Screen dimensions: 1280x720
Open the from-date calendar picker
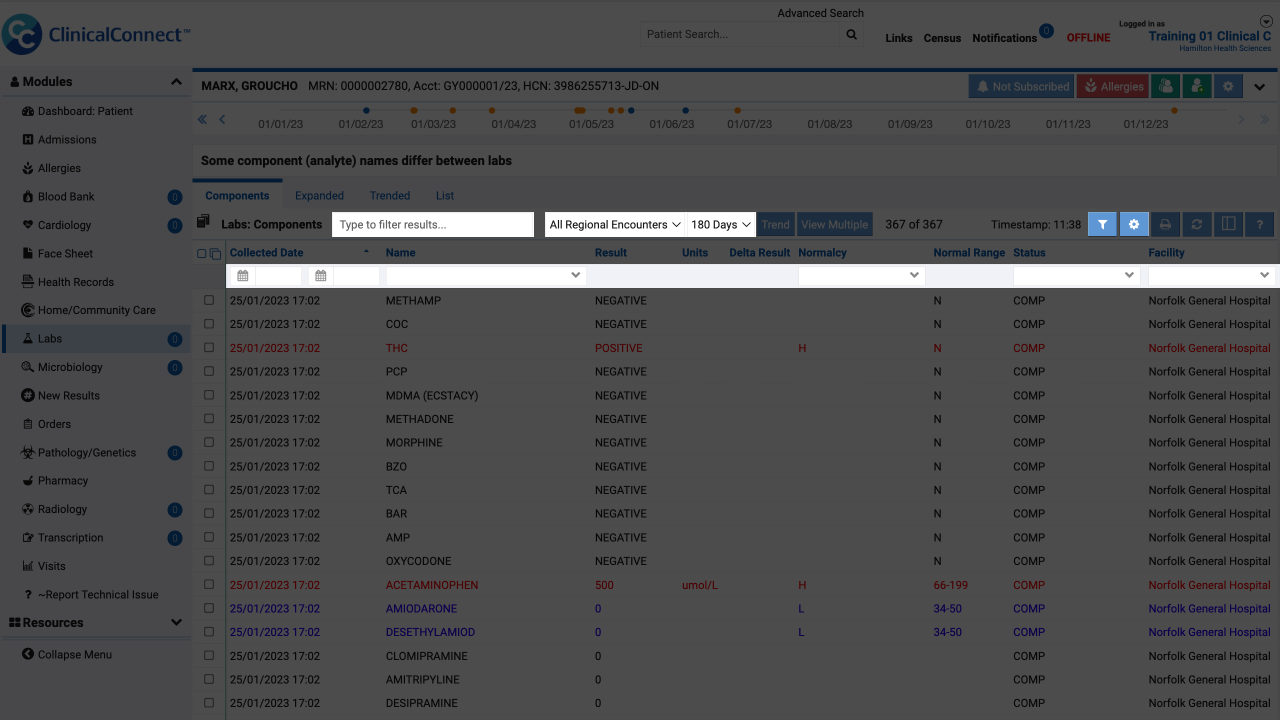[x=242, y=276]
